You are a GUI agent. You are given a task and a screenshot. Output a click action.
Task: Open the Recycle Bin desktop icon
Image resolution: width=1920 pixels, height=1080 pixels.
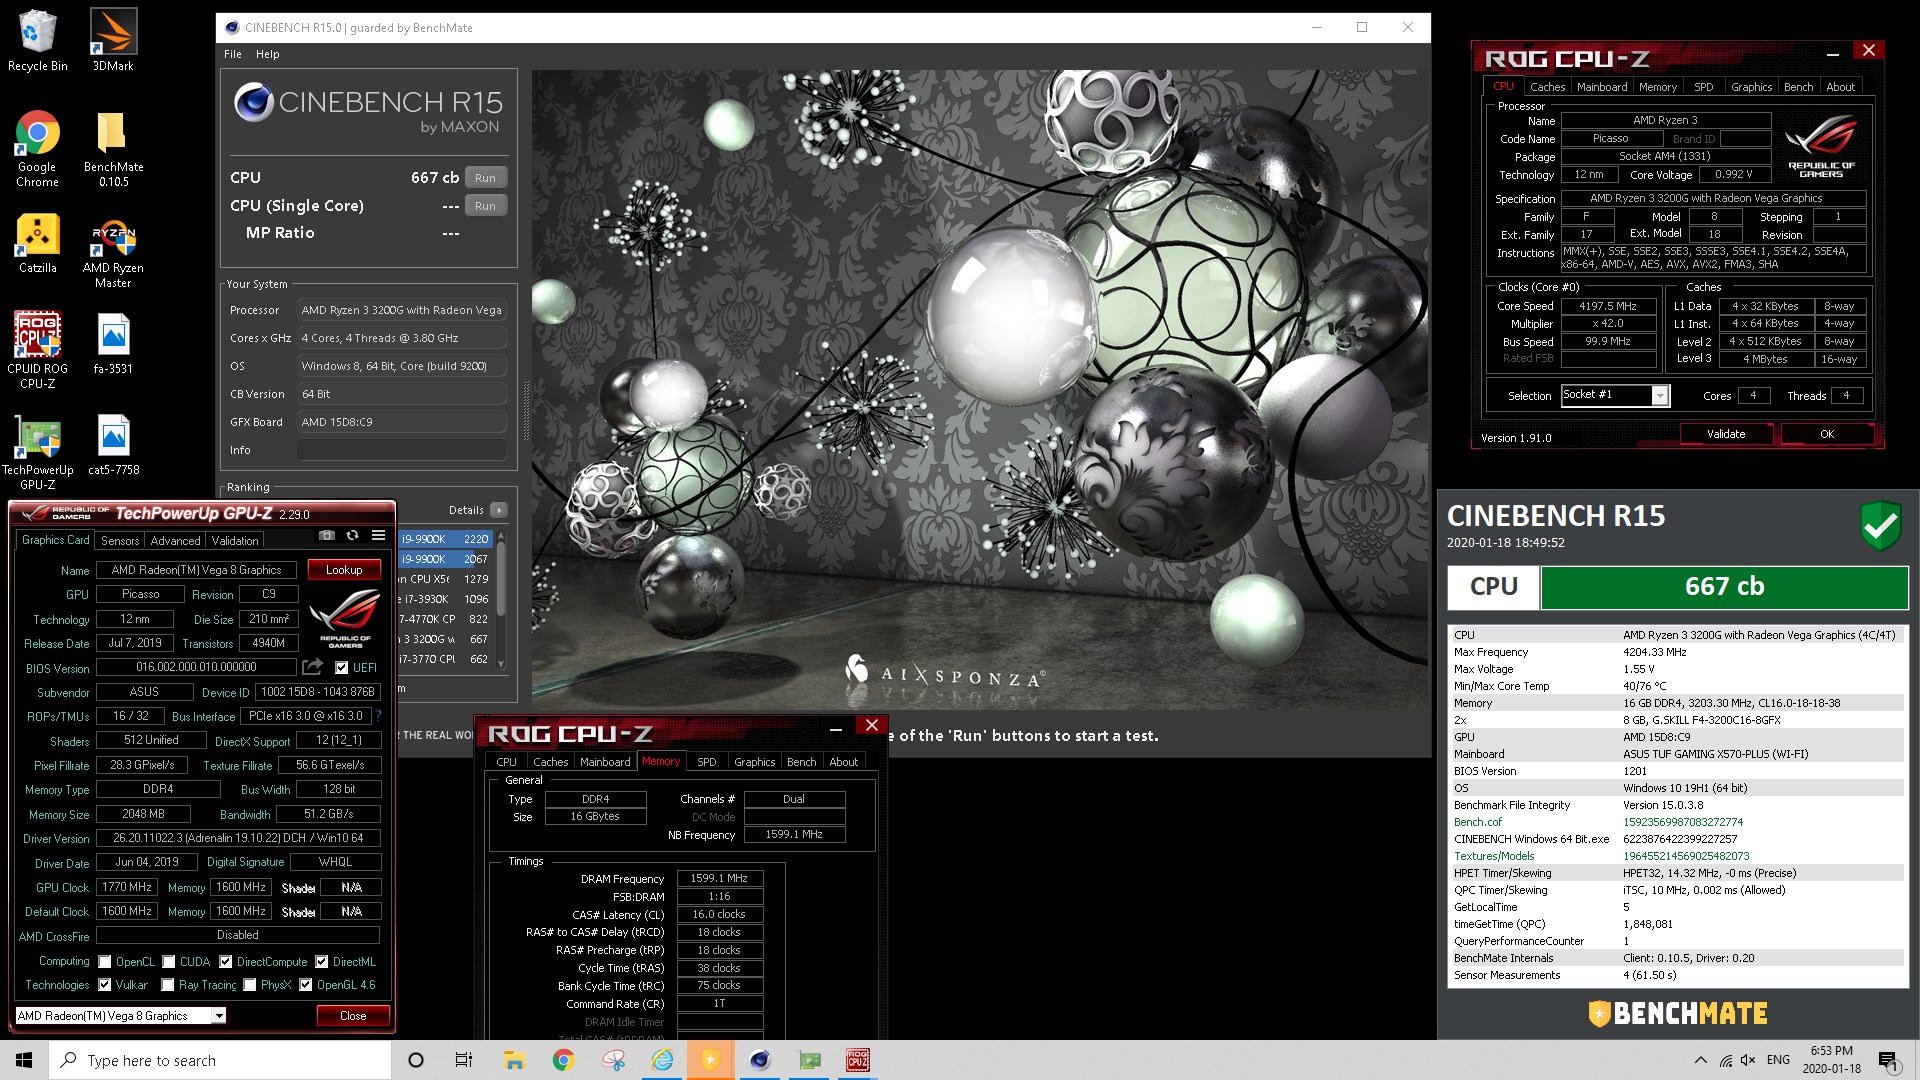[37, 40]
